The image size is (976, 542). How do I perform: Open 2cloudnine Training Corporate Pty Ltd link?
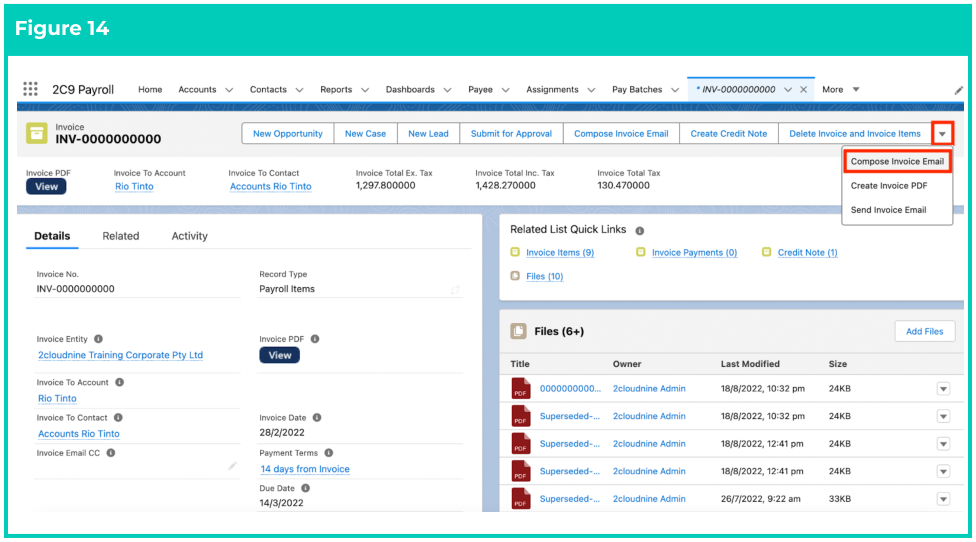120,355
